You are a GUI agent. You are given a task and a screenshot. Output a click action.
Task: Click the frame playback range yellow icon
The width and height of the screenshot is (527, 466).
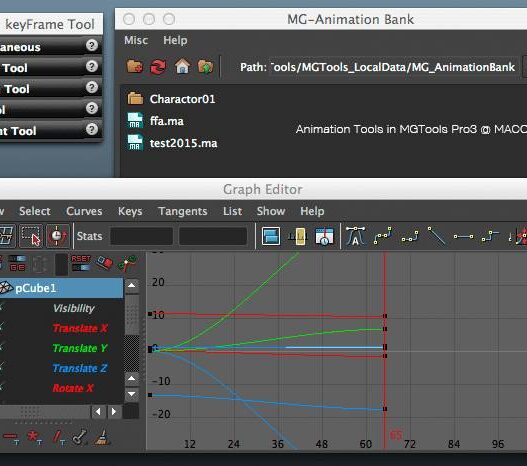[x=298, y=236]
